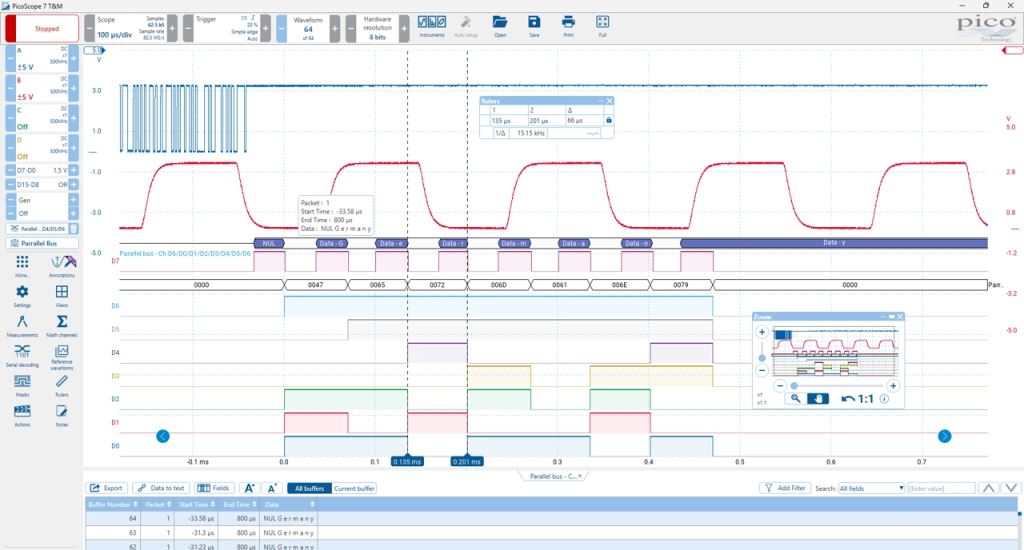
Task: Close the Parallel bus table tab
Action: pos(580,476)
